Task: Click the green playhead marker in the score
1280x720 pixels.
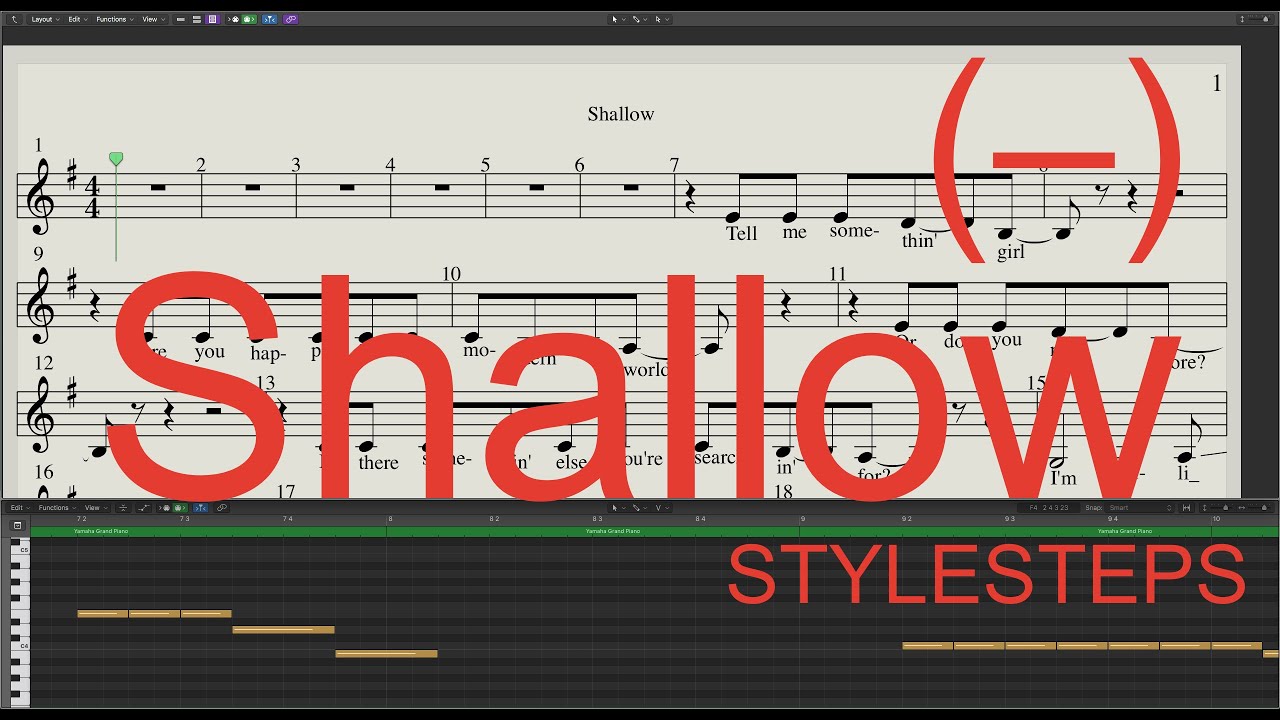Action: click(116, 159)
